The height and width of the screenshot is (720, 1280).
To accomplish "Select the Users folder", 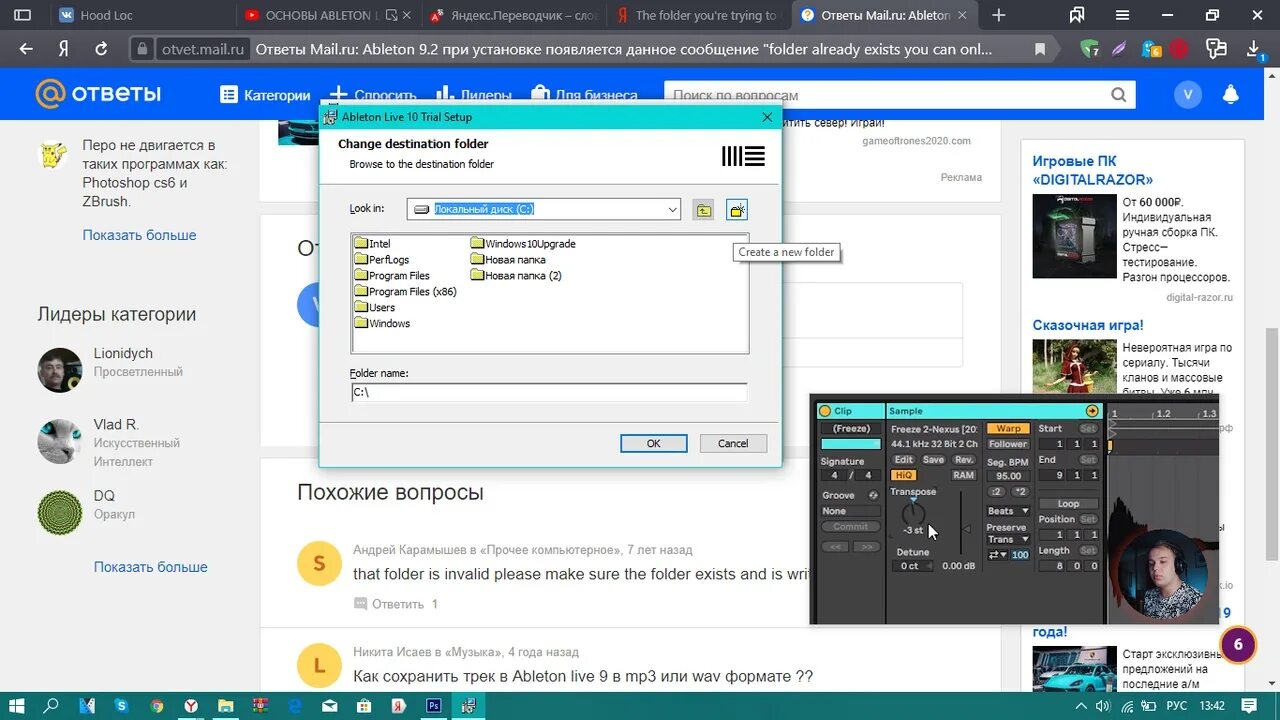I will pyautogui.click(x=375, y=308).
